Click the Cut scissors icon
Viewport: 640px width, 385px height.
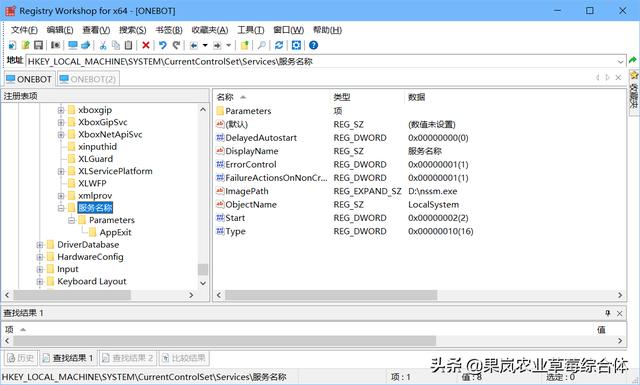[x=103, y=45]
